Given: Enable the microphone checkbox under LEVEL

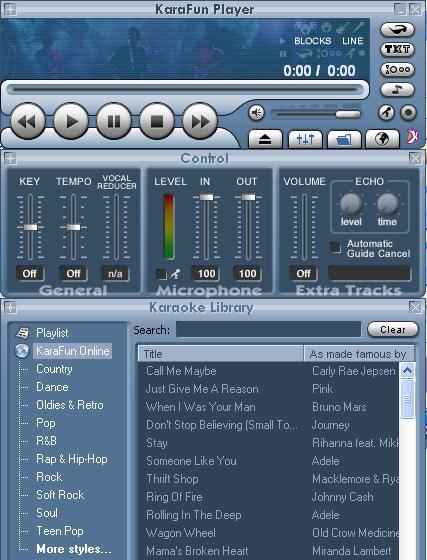Looking at the screenshot, I should (x=161, y=274).
